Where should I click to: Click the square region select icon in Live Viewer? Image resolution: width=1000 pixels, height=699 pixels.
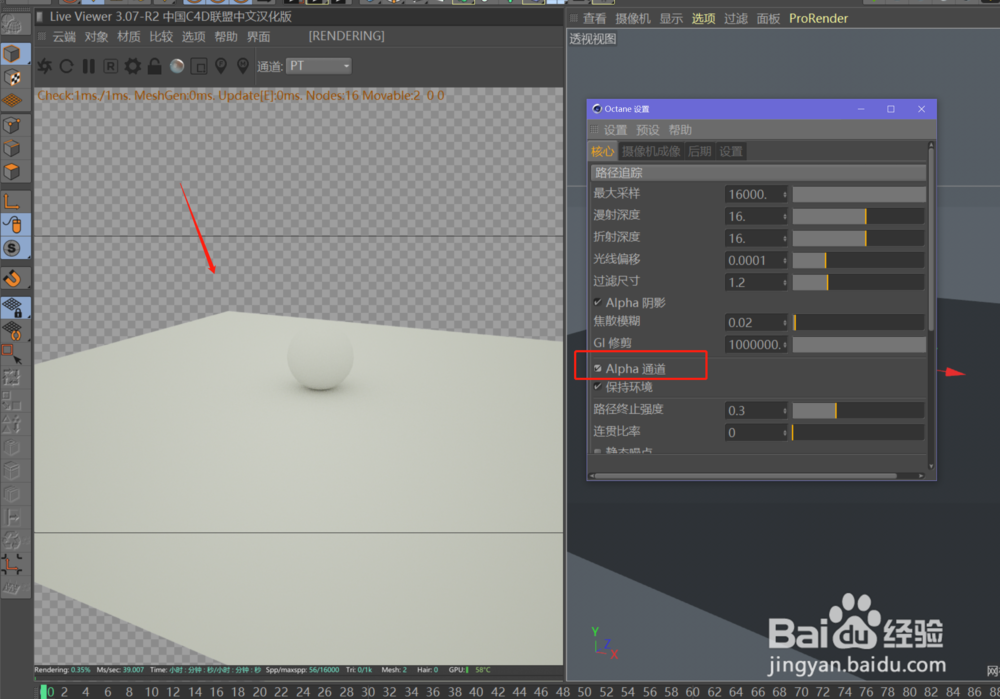click(x=199, y=66)
